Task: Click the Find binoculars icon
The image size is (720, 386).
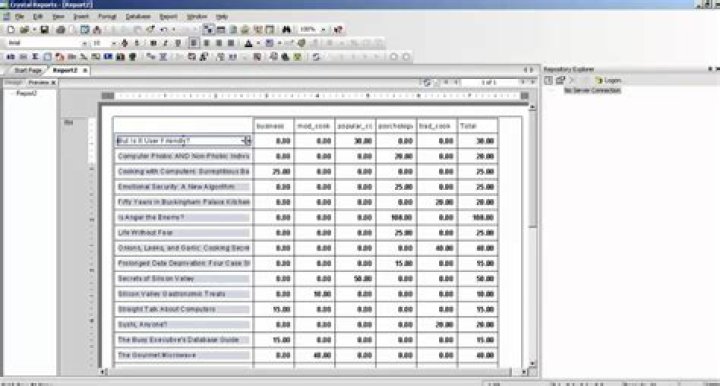Action: coord(286,30)
